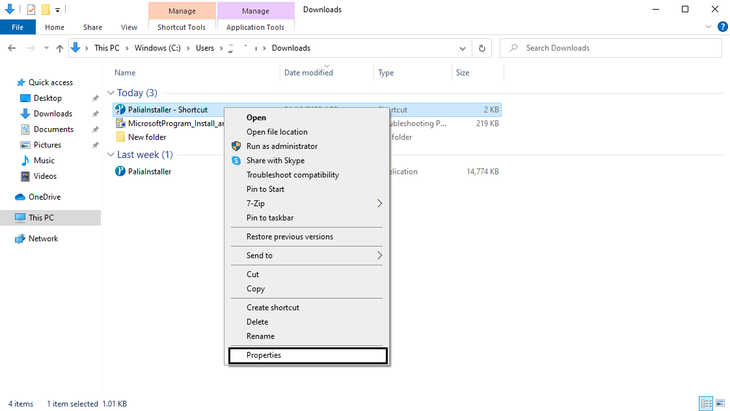Refresh the Downloads folder view
The width and height of the screenshot is (730, 411).
(x=482, y=48)
